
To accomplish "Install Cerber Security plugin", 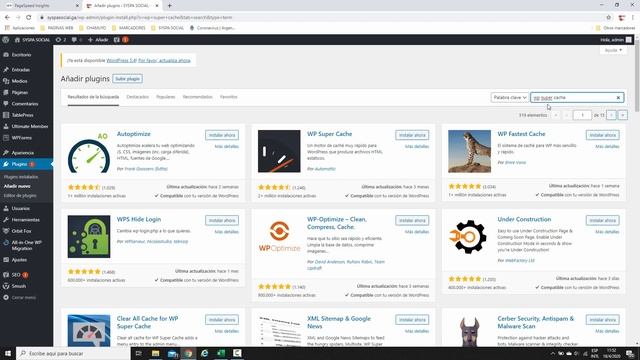I will pyautogui.click(x=602, y=320).
